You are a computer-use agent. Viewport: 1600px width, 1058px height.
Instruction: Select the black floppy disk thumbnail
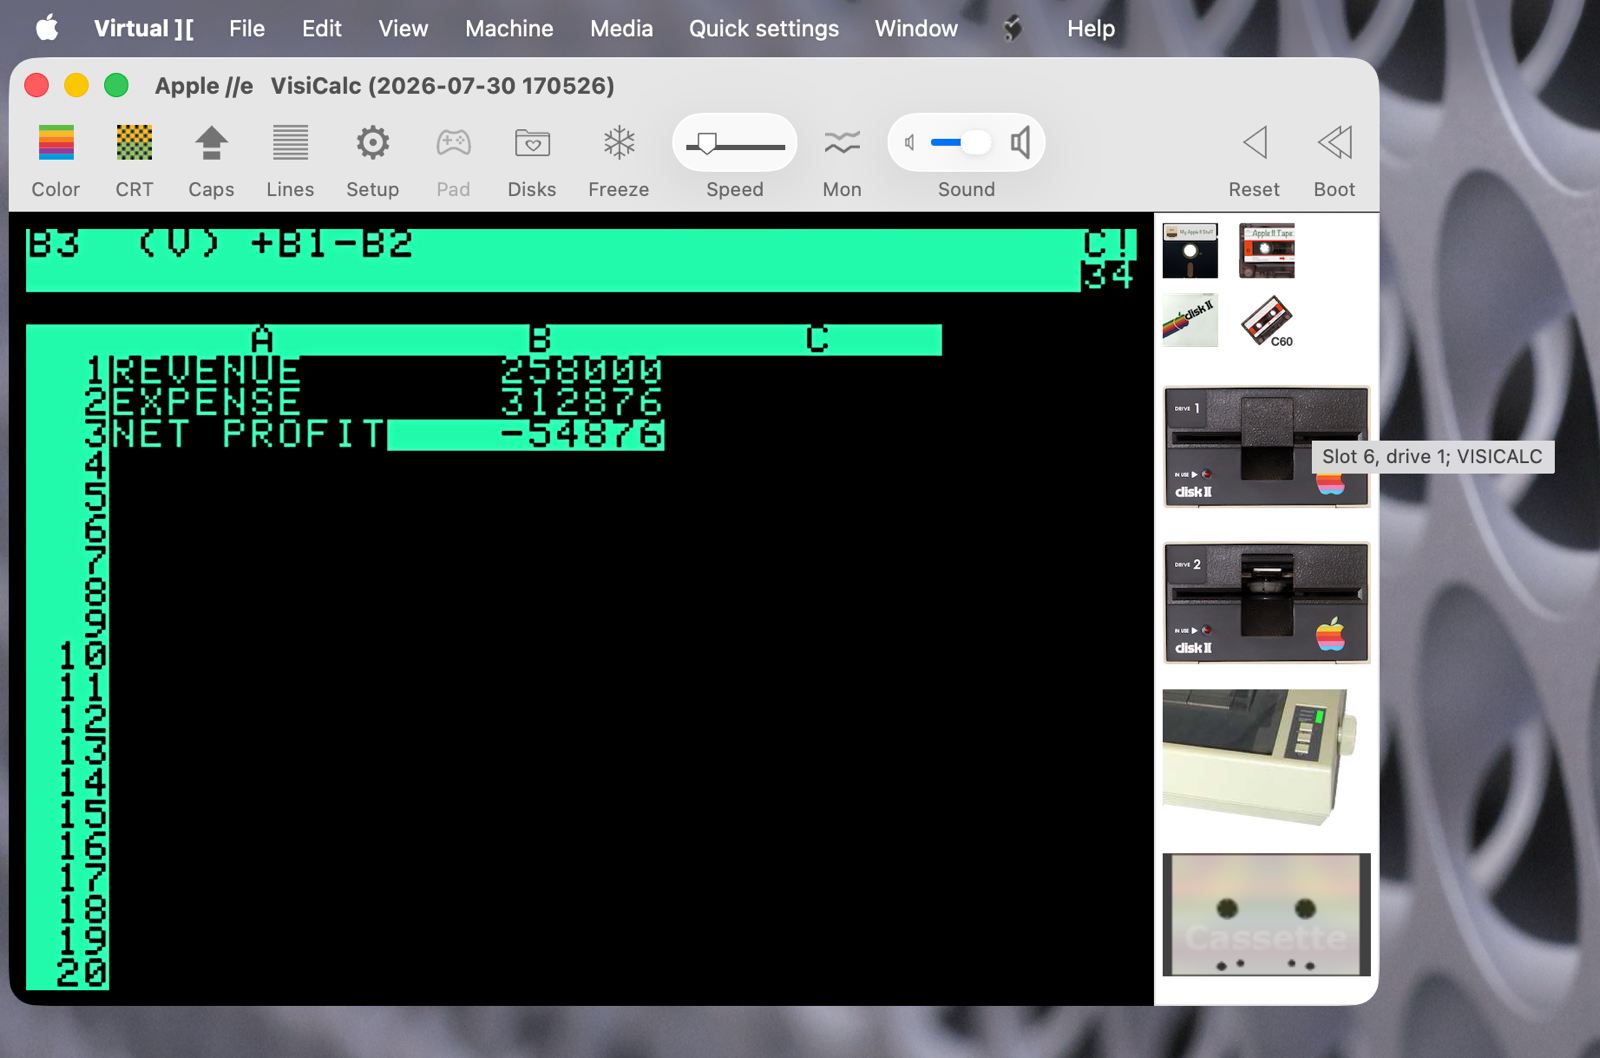(1190, 251)
